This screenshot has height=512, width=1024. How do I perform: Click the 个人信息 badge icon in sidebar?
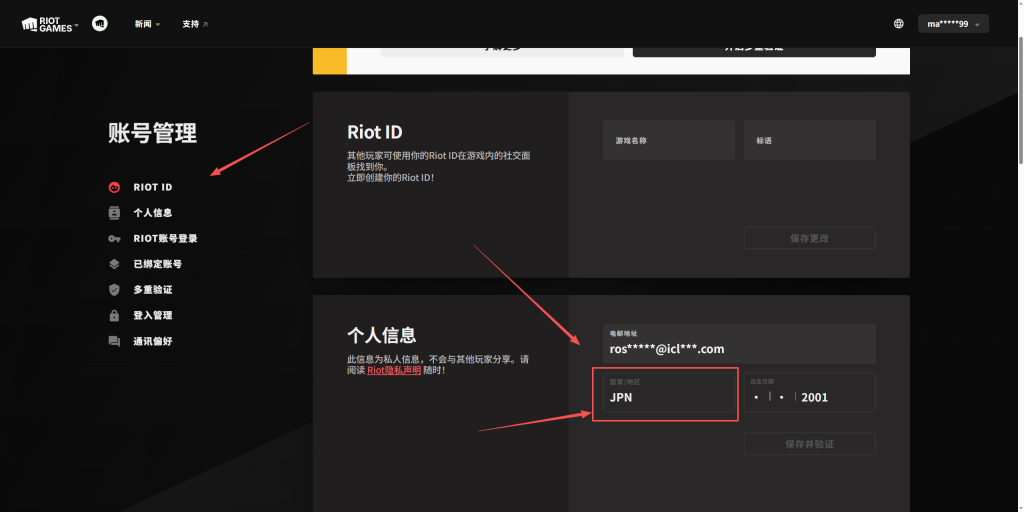point(114,213)
